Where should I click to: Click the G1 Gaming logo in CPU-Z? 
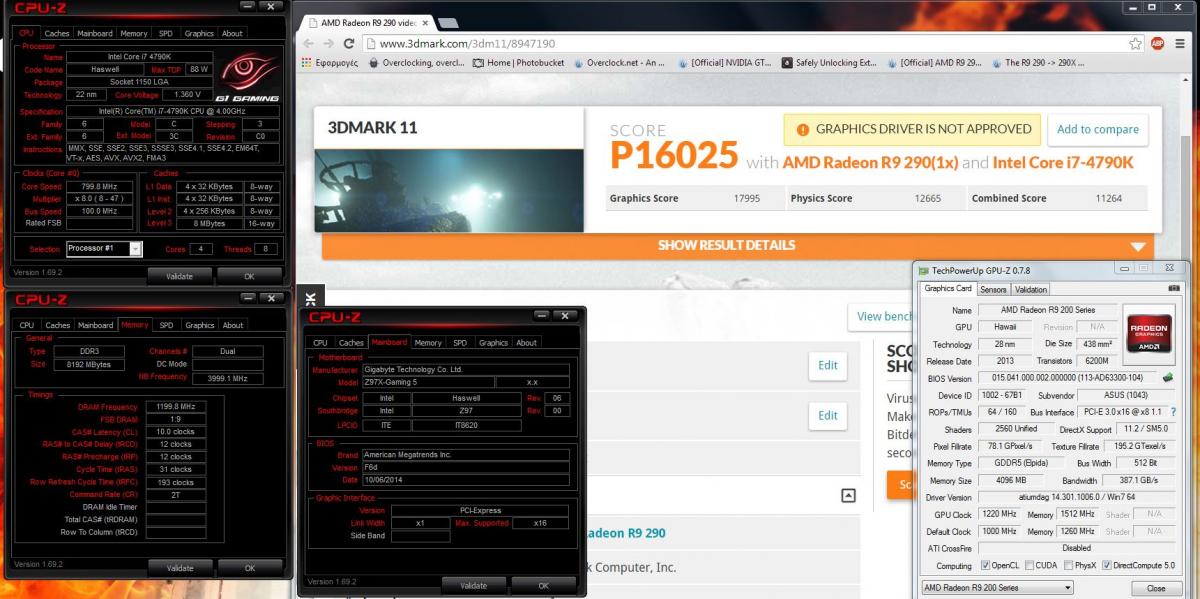click(248, 77)
